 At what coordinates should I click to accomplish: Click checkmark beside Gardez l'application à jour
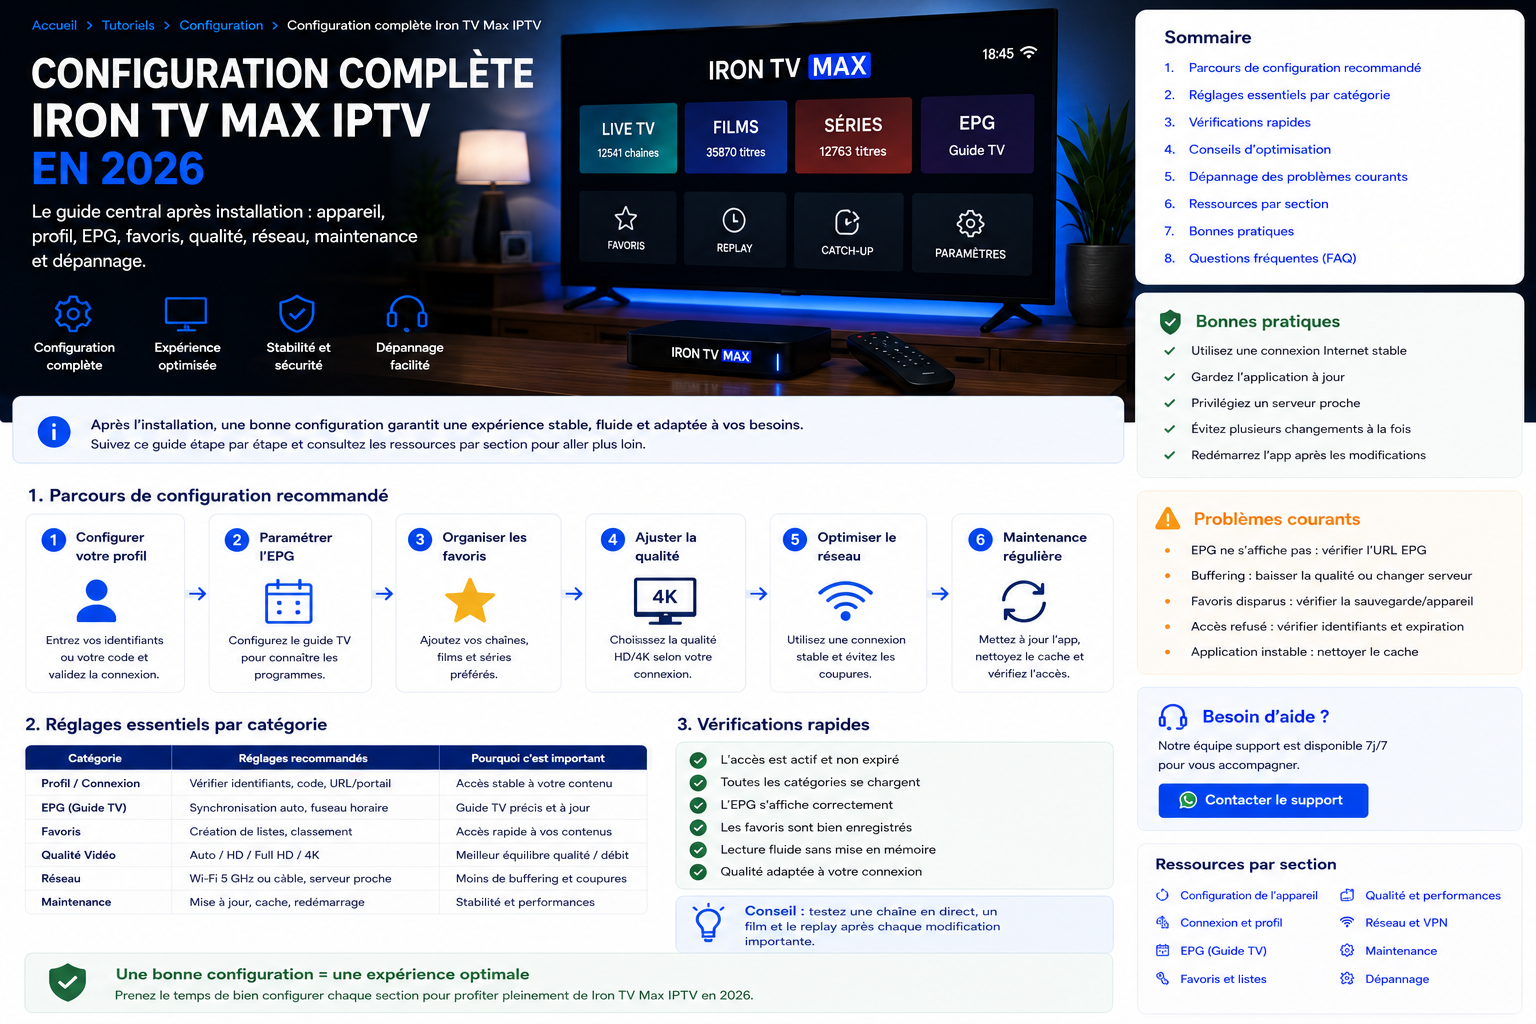coord(1169,377)
